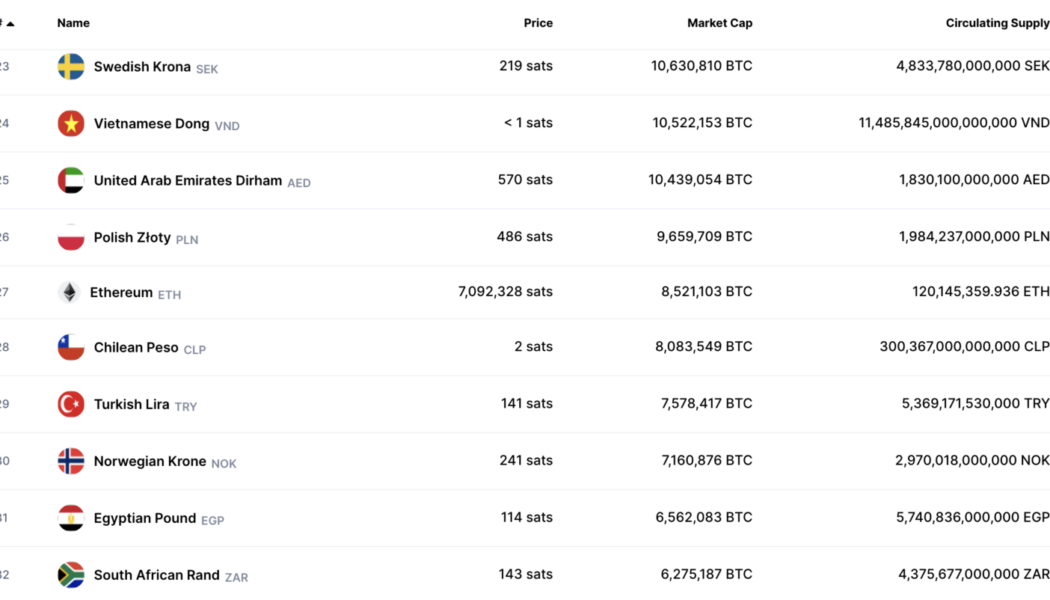Viewport: 1050px width, 600px height.
Task: Sort the table by Name
Action: coord(73,22)
